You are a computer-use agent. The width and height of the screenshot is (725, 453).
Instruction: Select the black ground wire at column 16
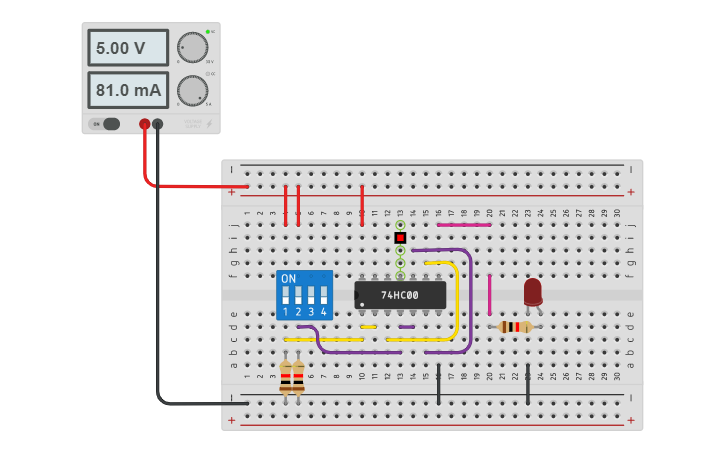click(439, 384)
